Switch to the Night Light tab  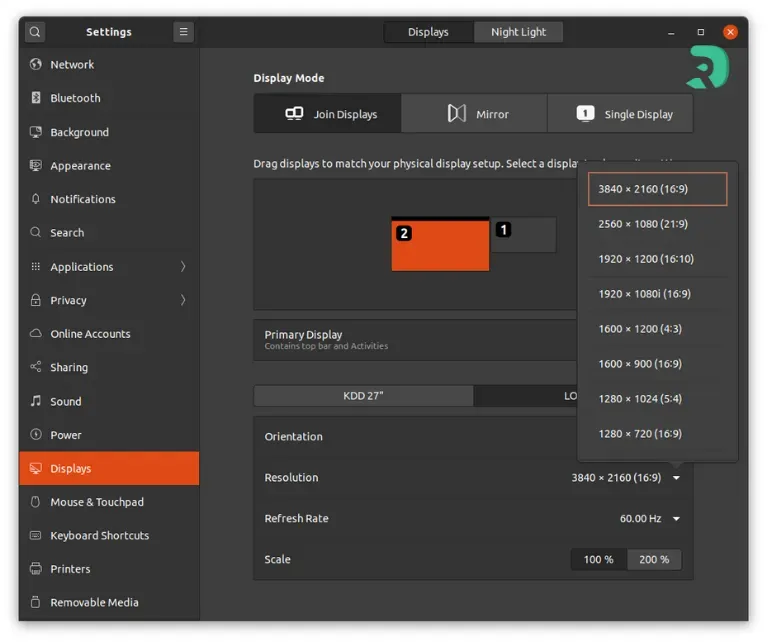coord(518,32)
